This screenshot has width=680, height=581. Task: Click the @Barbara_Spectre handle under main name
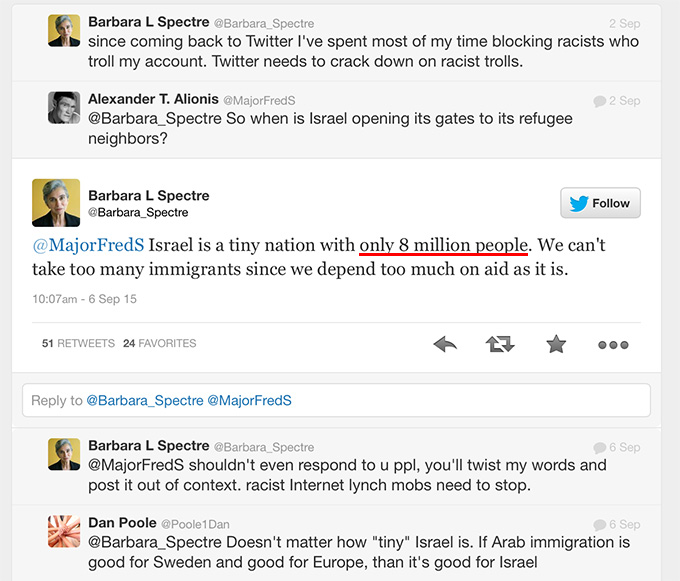138,212
